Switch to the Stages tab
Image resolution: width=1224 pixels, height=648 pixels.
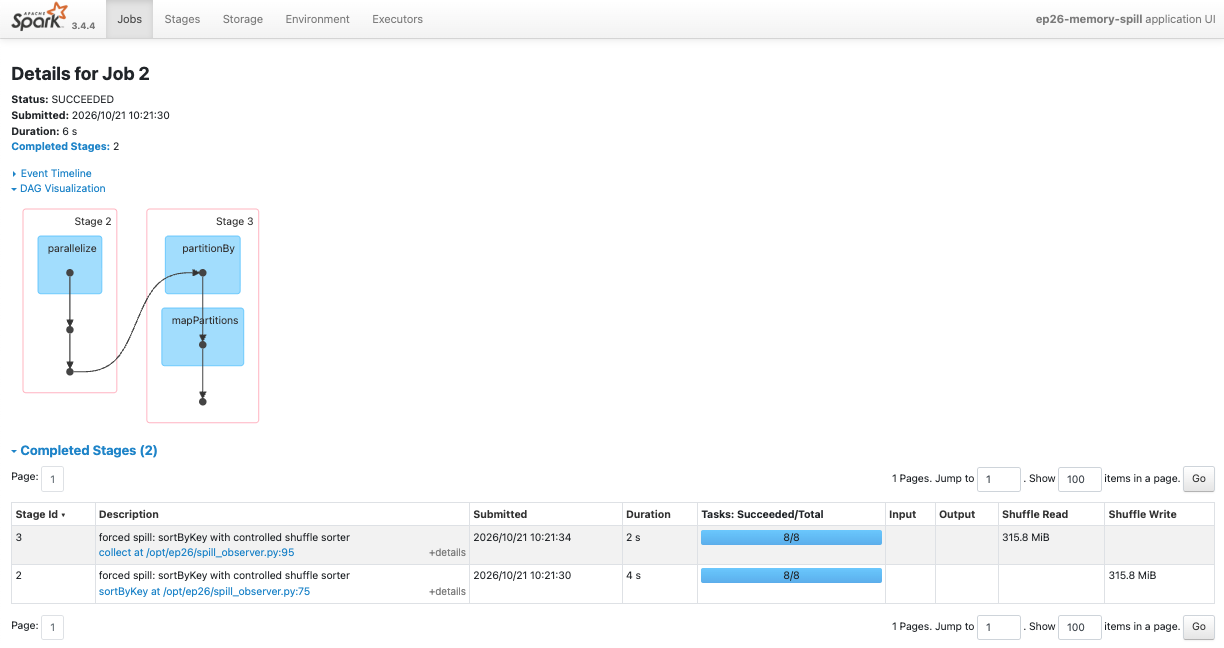(182, 19)
